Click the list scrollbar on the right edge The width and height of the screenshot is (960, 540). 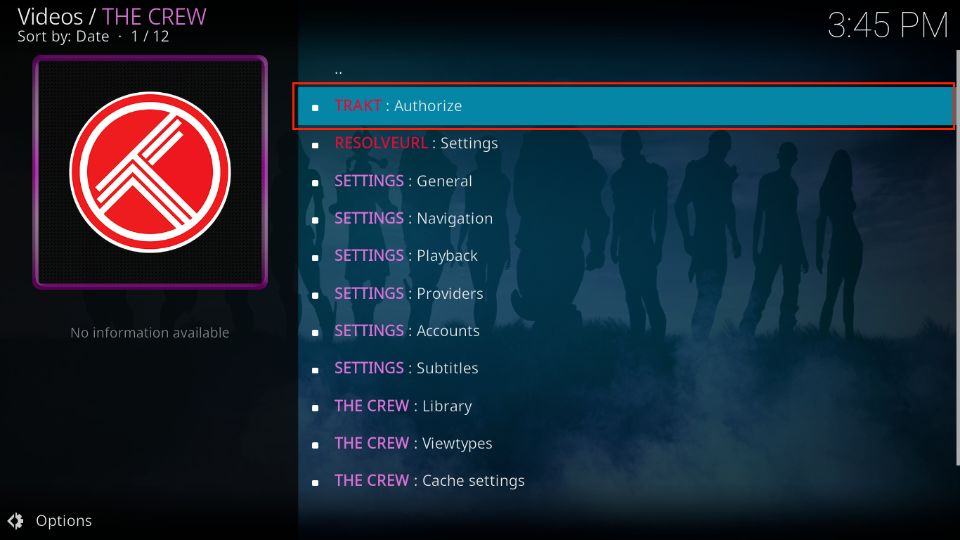tap(957, 258)
